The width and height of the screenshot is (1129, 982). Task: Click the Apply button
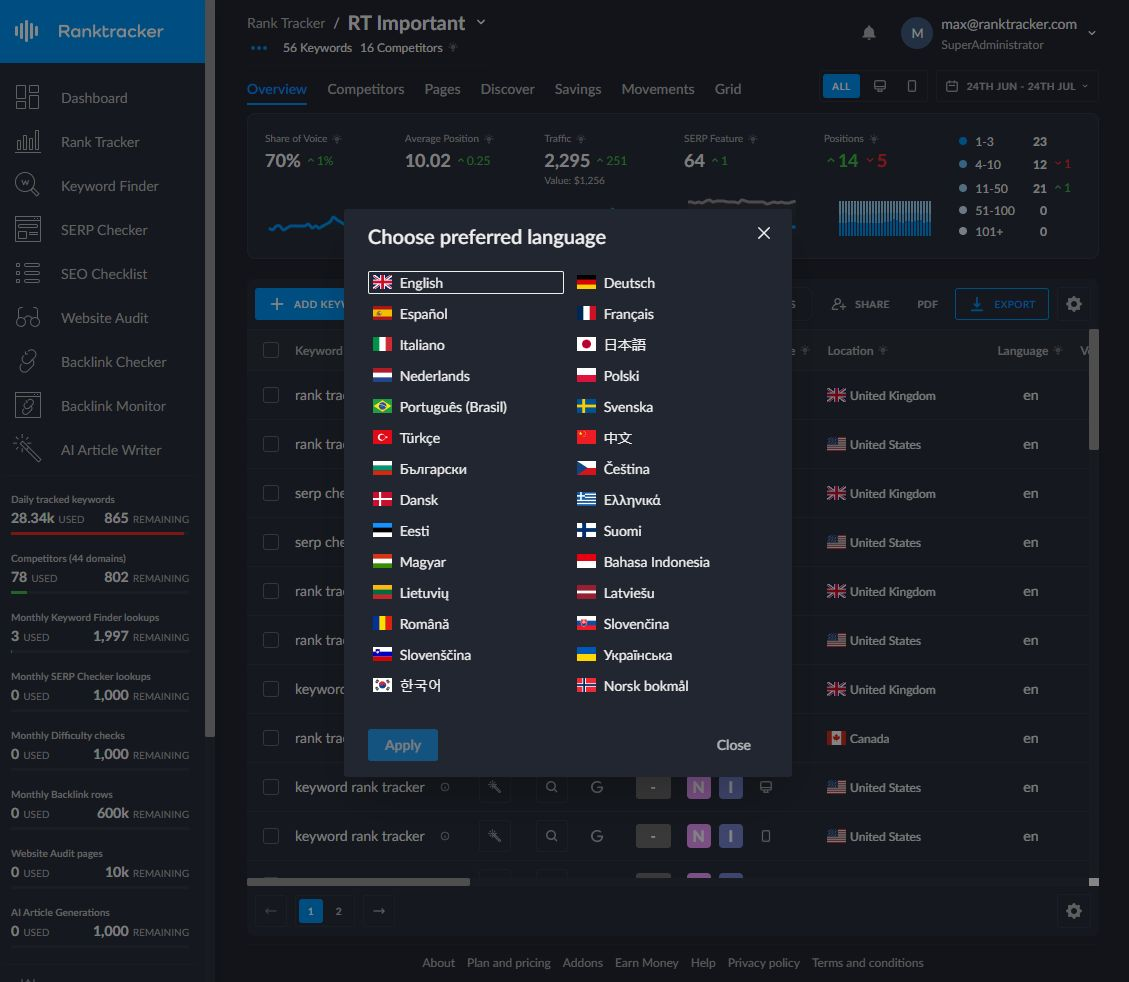[x=402, y=745]
